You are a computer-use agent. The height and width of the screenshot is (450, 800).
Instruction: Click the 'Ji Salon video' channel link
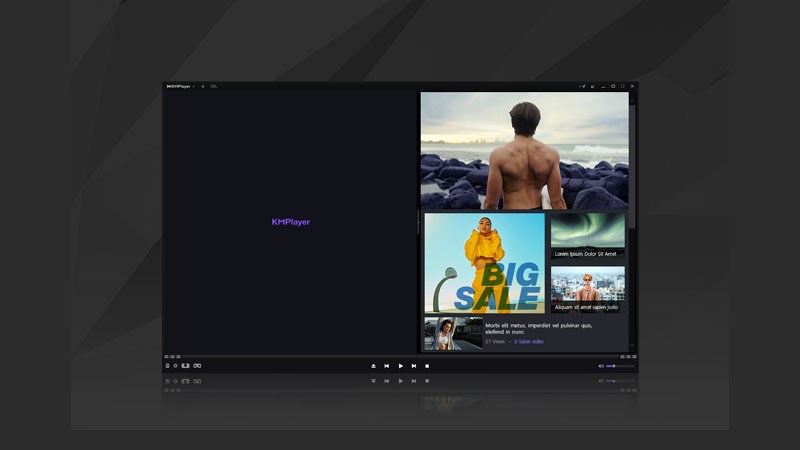click(529, 341)
